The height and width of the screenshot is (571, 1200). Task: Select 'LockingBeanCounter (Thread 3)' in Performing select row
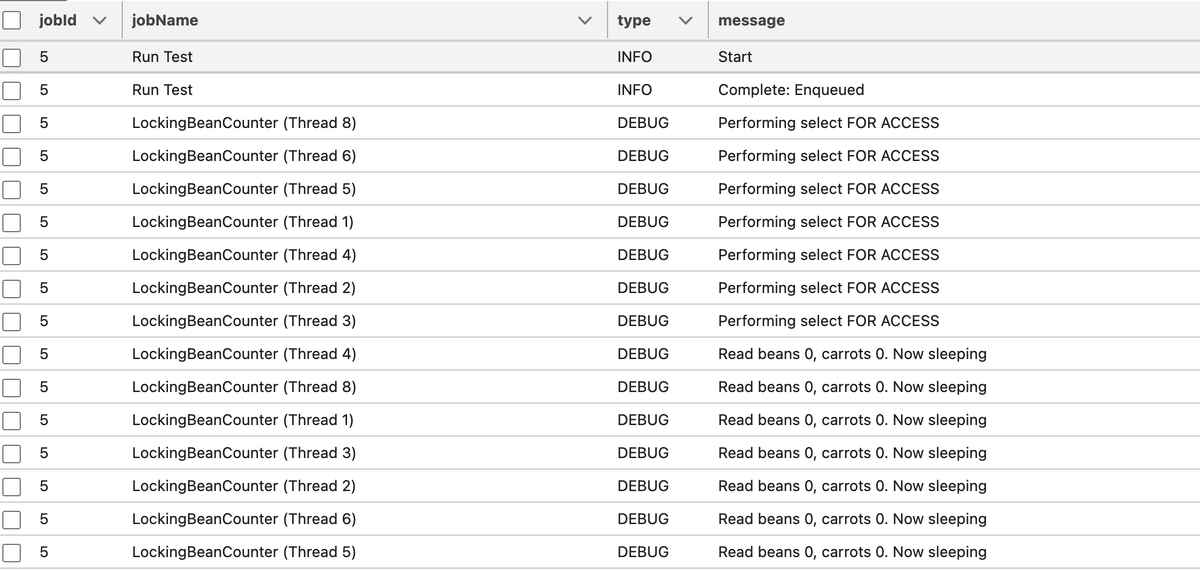click(x=244, y=321)
